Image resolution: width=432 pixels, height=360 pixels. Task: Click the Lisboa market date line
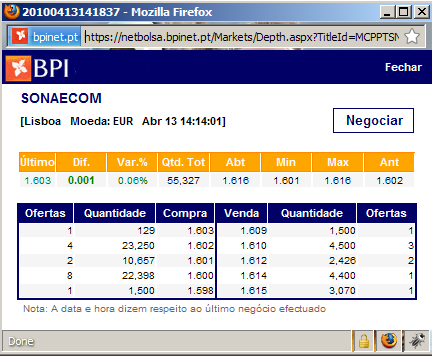[x=123, y=121]
